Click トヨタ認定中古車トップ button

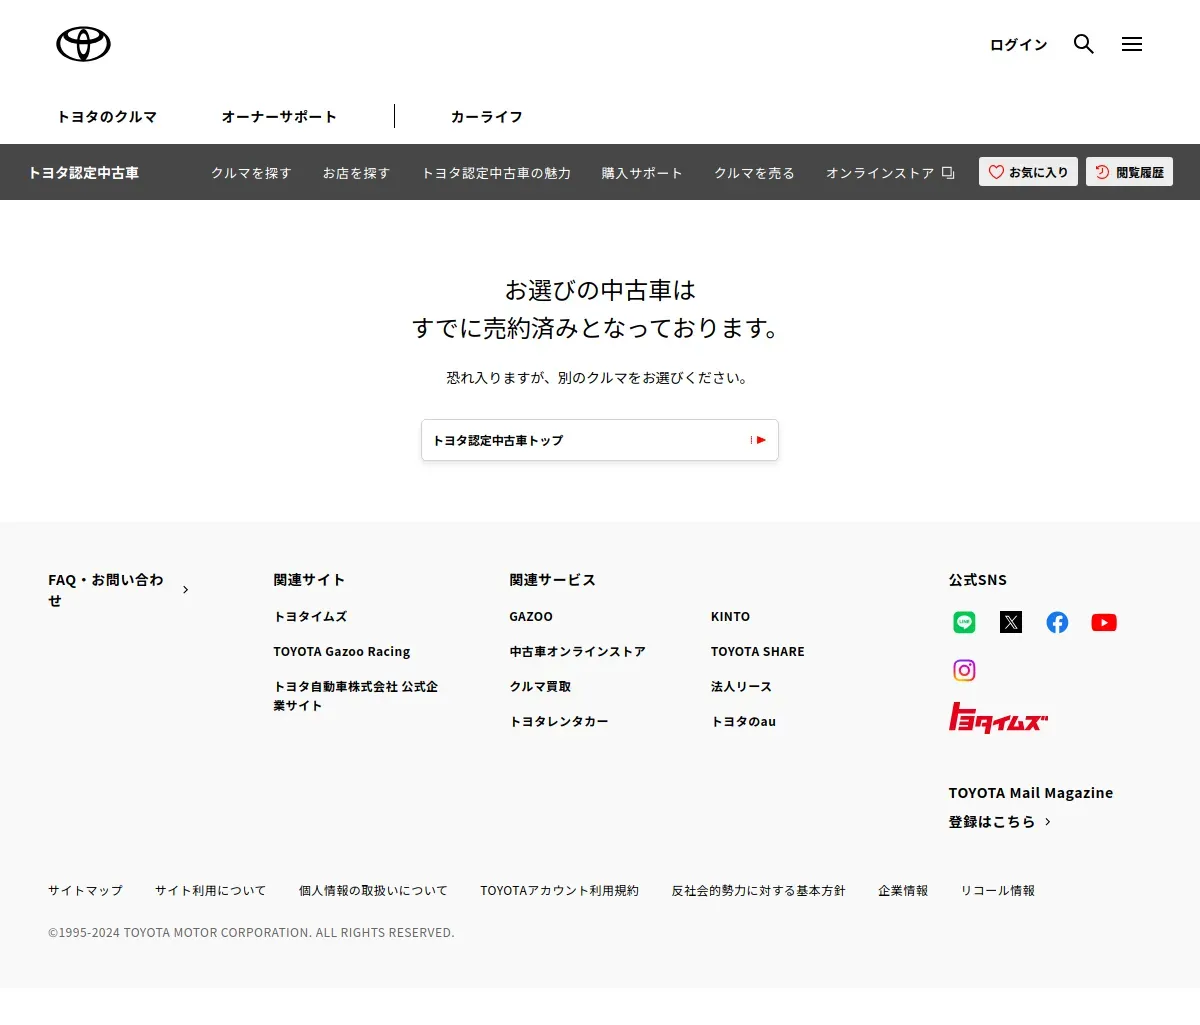pyautogui.click(x=600, y=440)
